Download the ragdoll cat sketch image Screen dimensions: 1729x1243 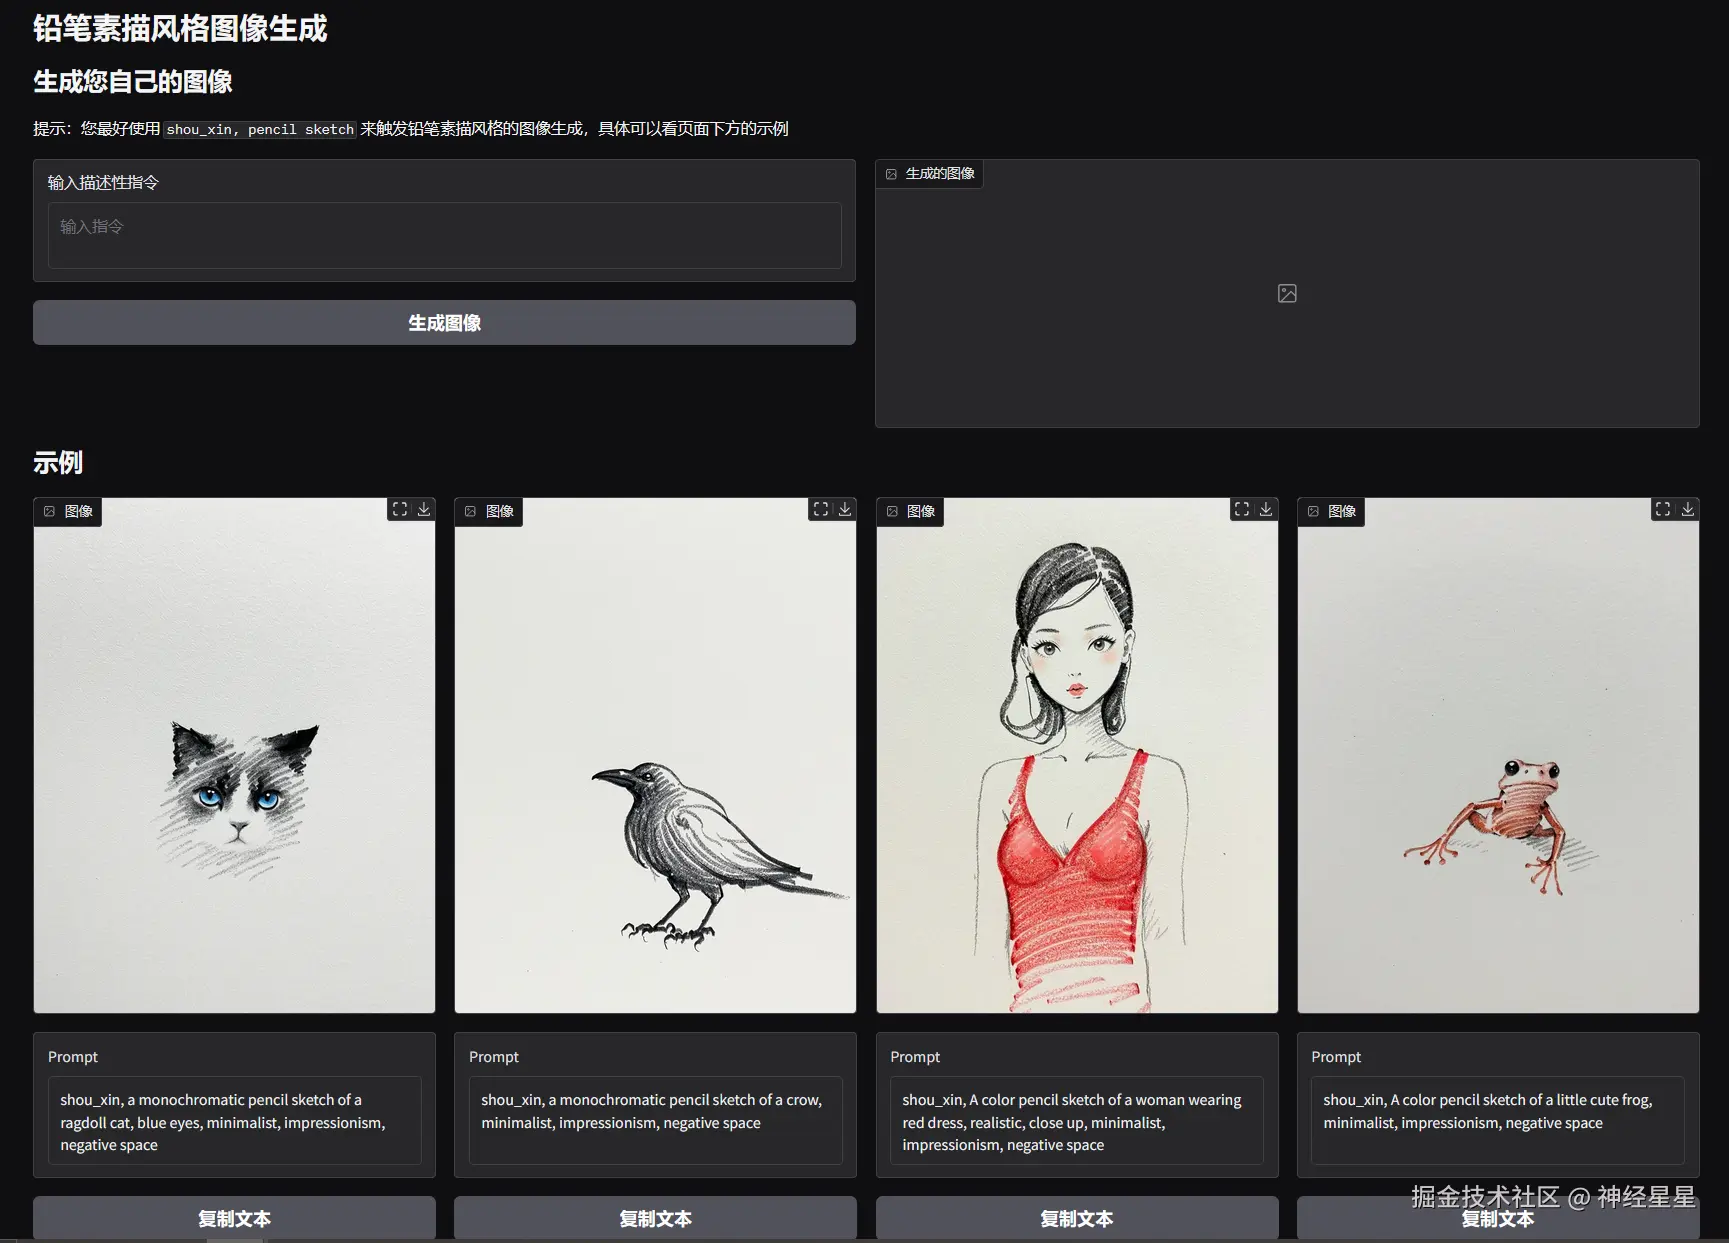(424, 509)
